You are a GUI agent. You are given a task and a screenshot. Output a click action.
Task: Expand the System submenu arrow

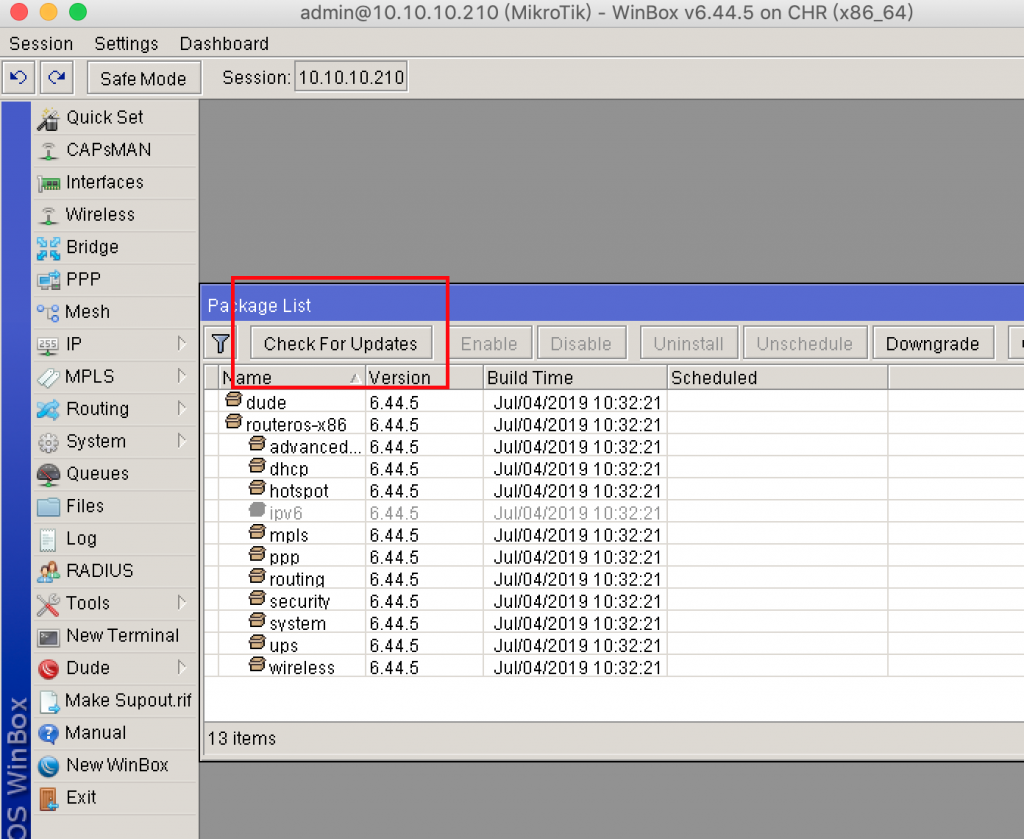[182, 441]
